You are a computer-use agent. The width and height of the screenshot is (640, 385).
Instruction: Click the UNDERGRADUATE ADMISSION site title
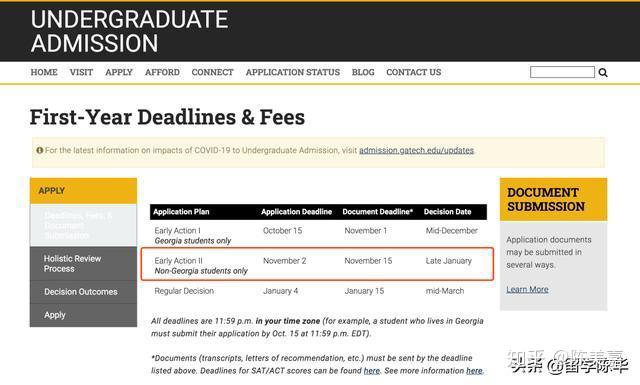tap(129, 31)
